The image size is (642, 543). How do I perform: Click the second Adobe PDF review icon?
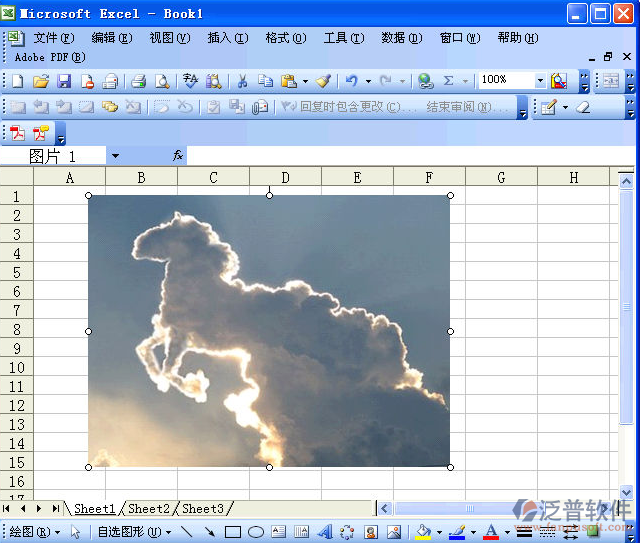pyautogui.click(x=41, y=133)
